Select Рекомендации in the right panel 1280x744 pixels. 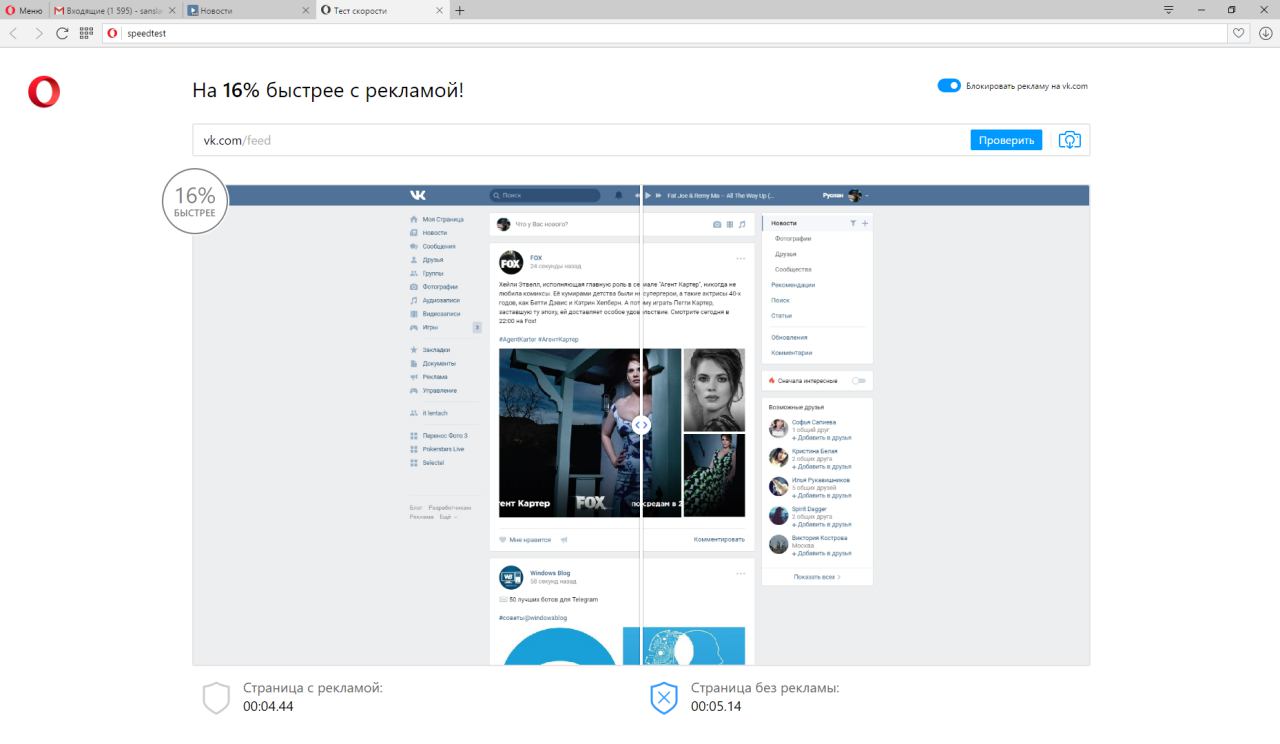pos(793,285)
